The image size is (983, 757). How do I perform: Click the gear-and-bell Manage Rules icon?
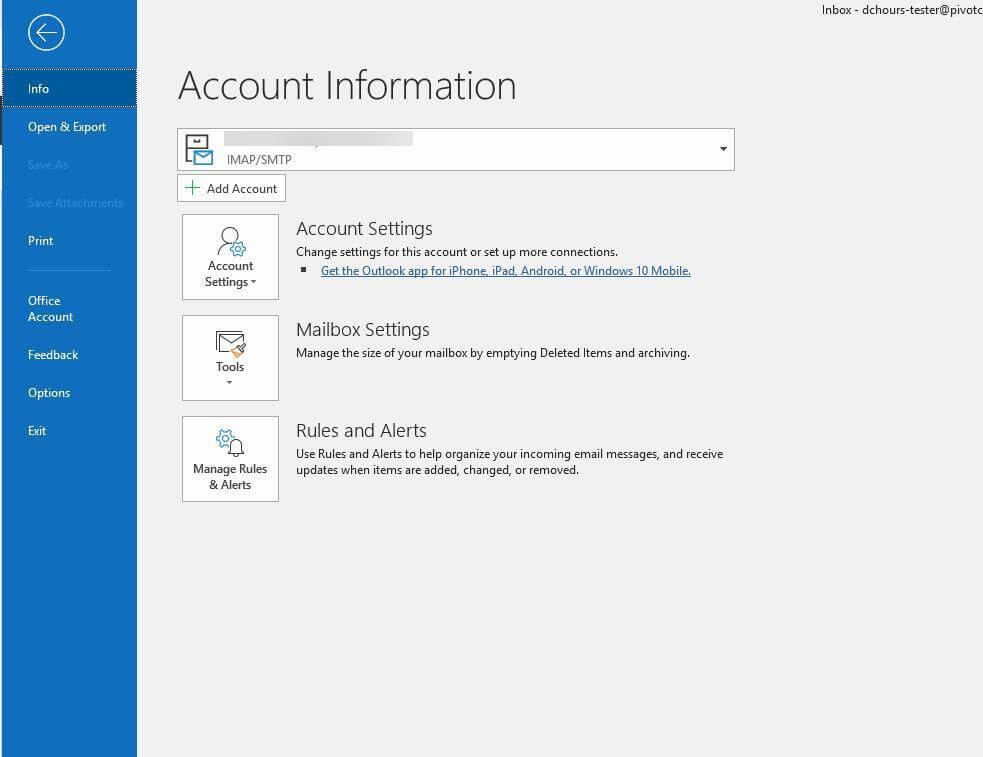tap(229, 442)
